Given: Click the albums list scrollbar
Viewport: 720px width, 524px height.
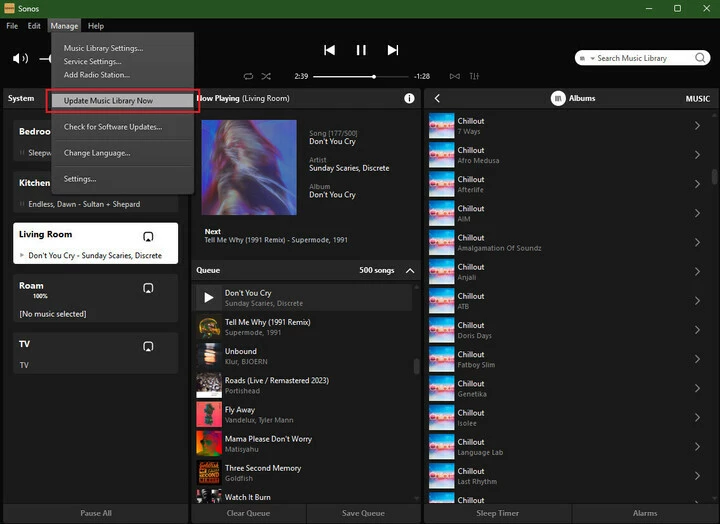Looking at the screenshot, I should [x=714, y=176].
